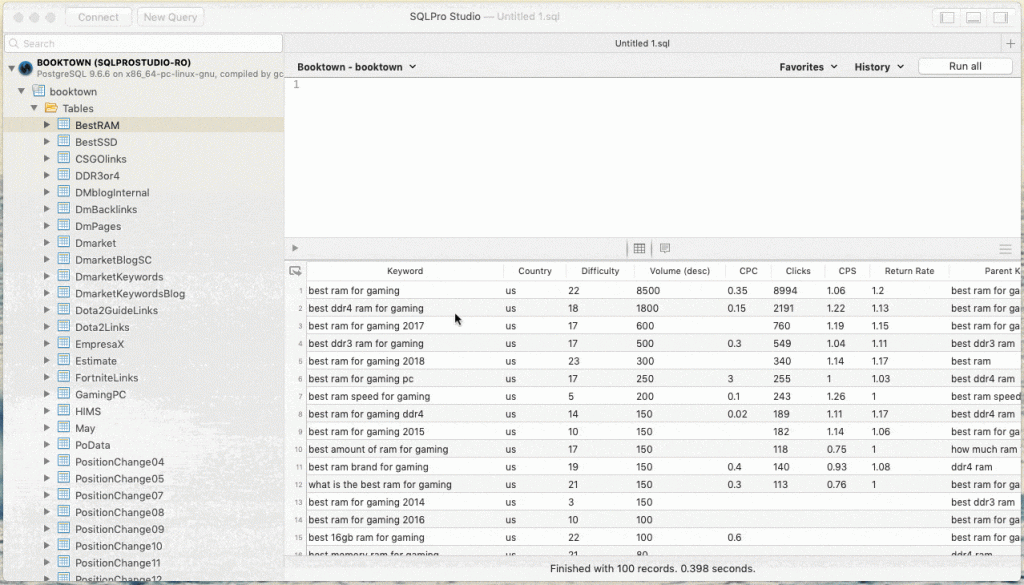
Task: Run the query using the play arrow icon
Action: (x=293, y=247)
